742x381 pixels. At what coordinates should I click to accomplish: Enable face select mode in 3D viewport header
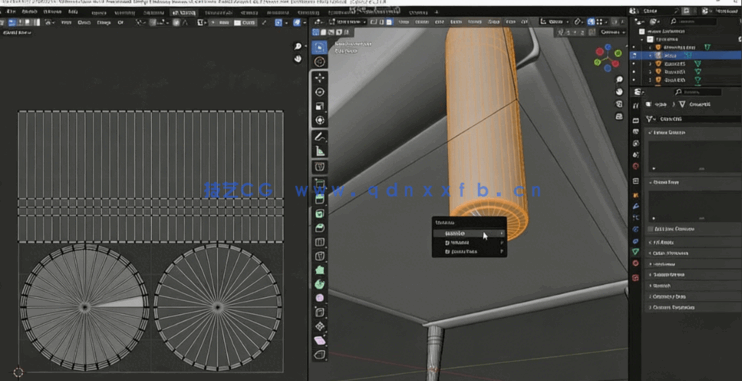(389, 22)
